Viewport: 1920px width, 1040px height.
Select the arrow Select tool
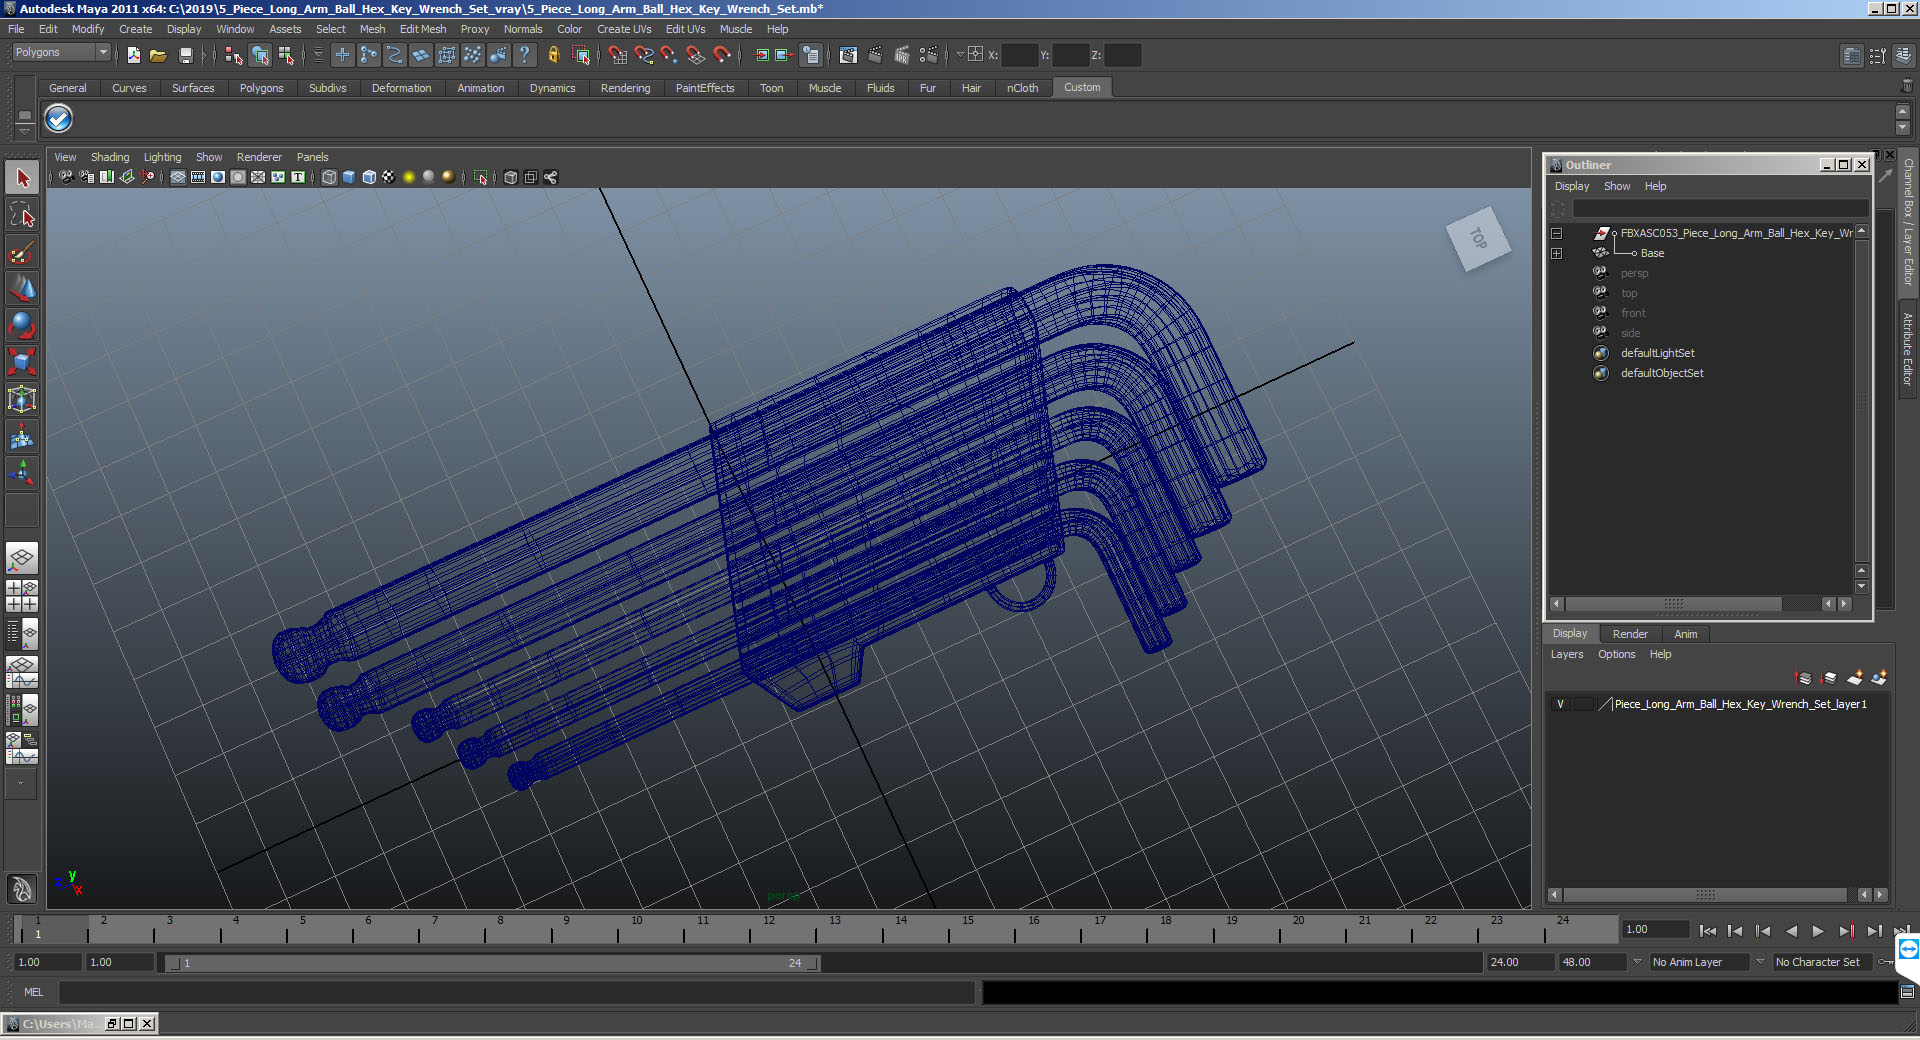(22, 178)
